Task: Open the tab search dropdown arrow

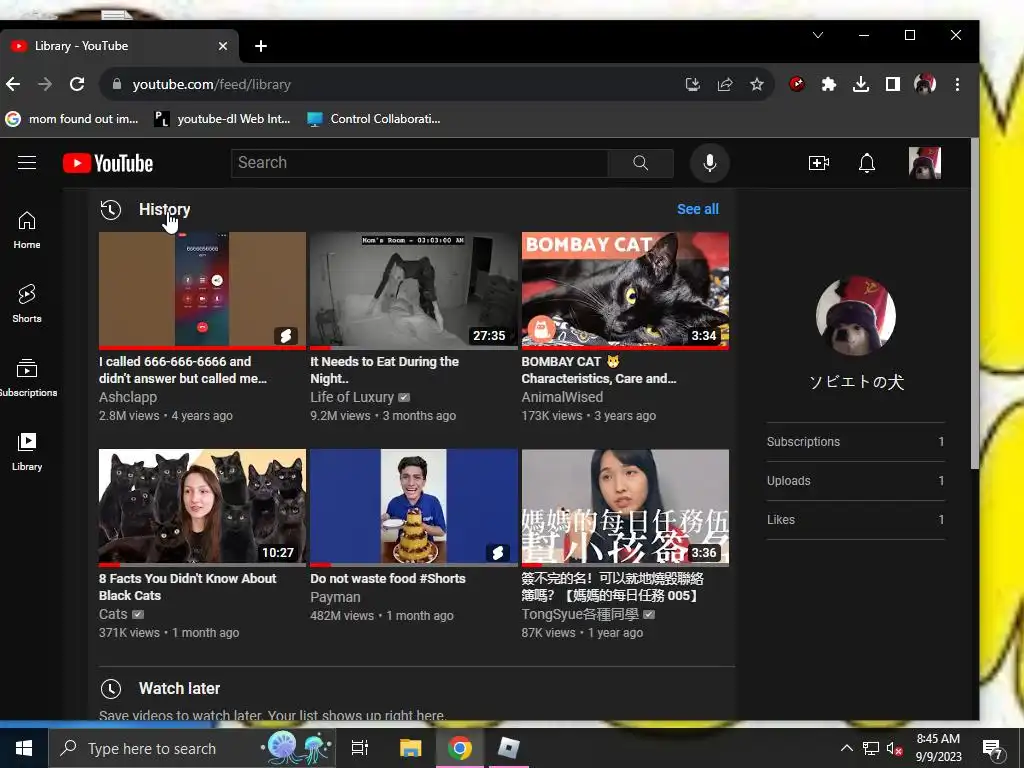Action: (x=818, y=35)
